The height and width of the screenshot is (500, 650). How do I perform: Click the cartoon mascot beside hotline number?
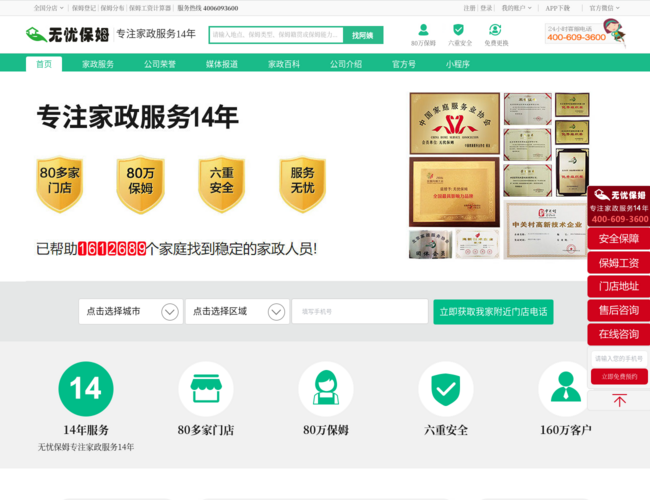coord(616,32)
